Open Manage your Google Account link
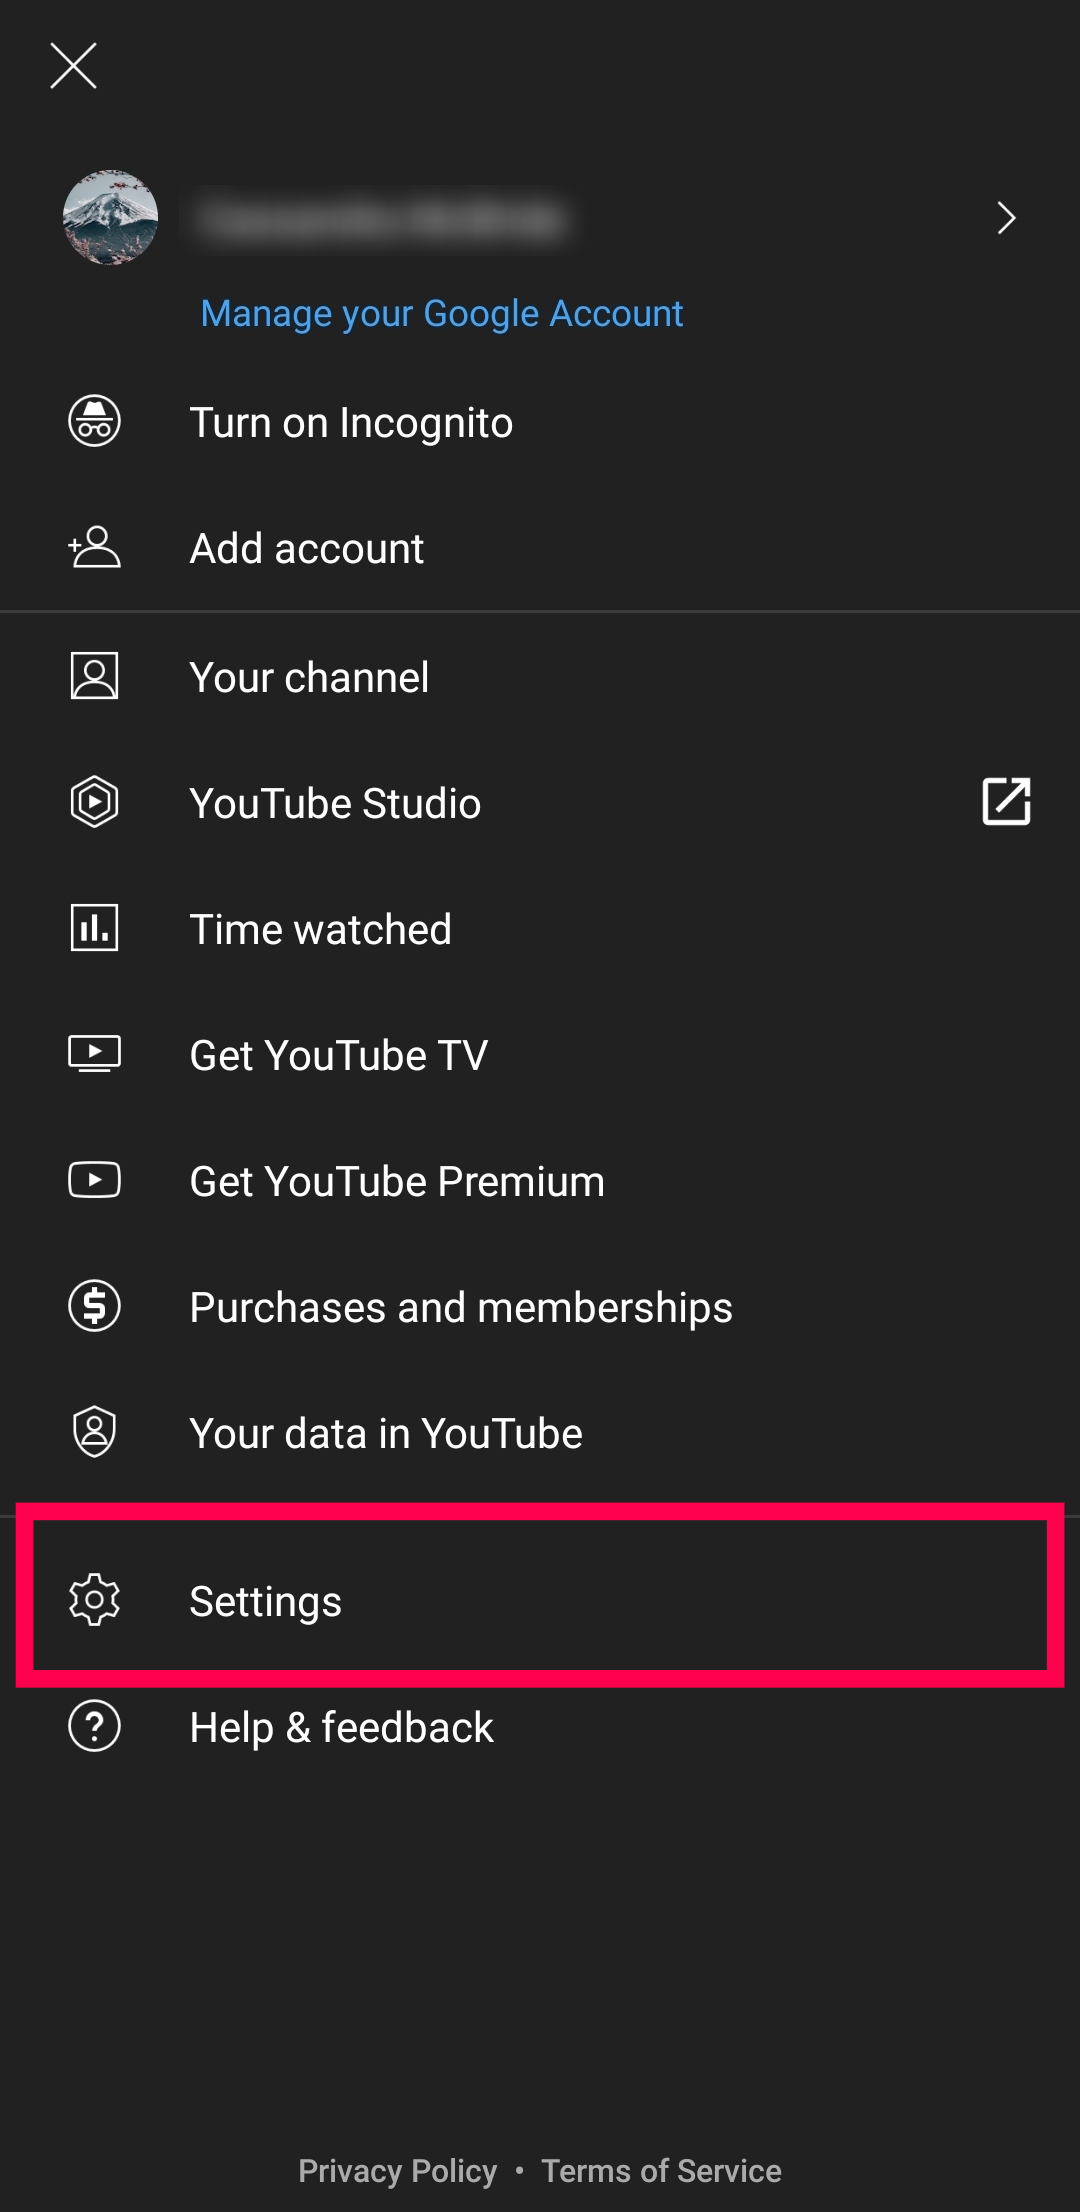Viewport: 1080px width, 2212px height. click(441, 314)
